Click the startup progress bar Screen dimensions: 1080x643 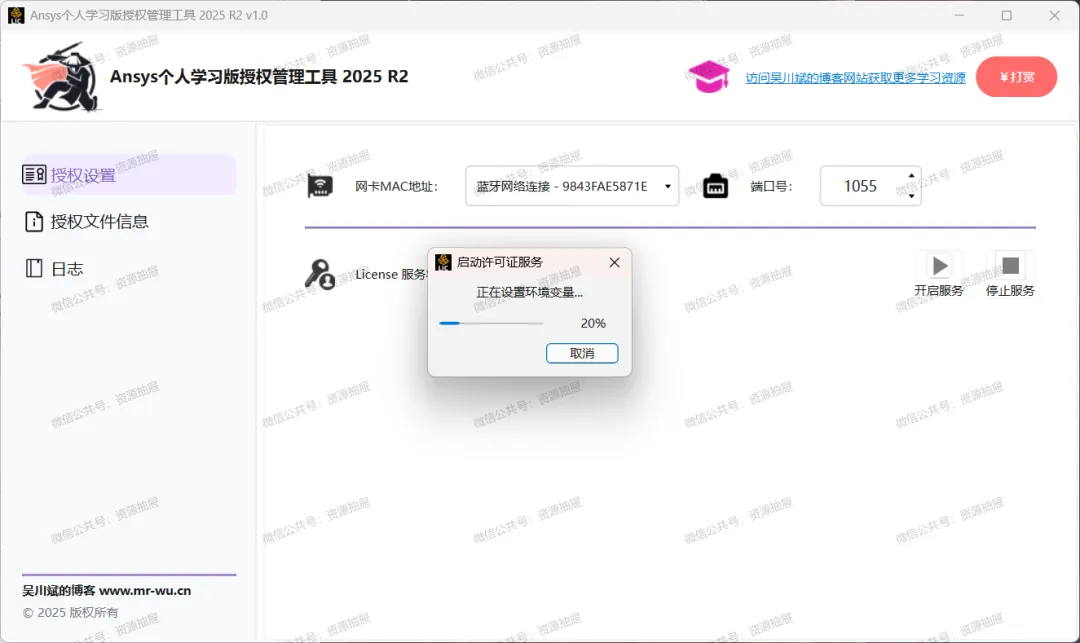[490, 323]
